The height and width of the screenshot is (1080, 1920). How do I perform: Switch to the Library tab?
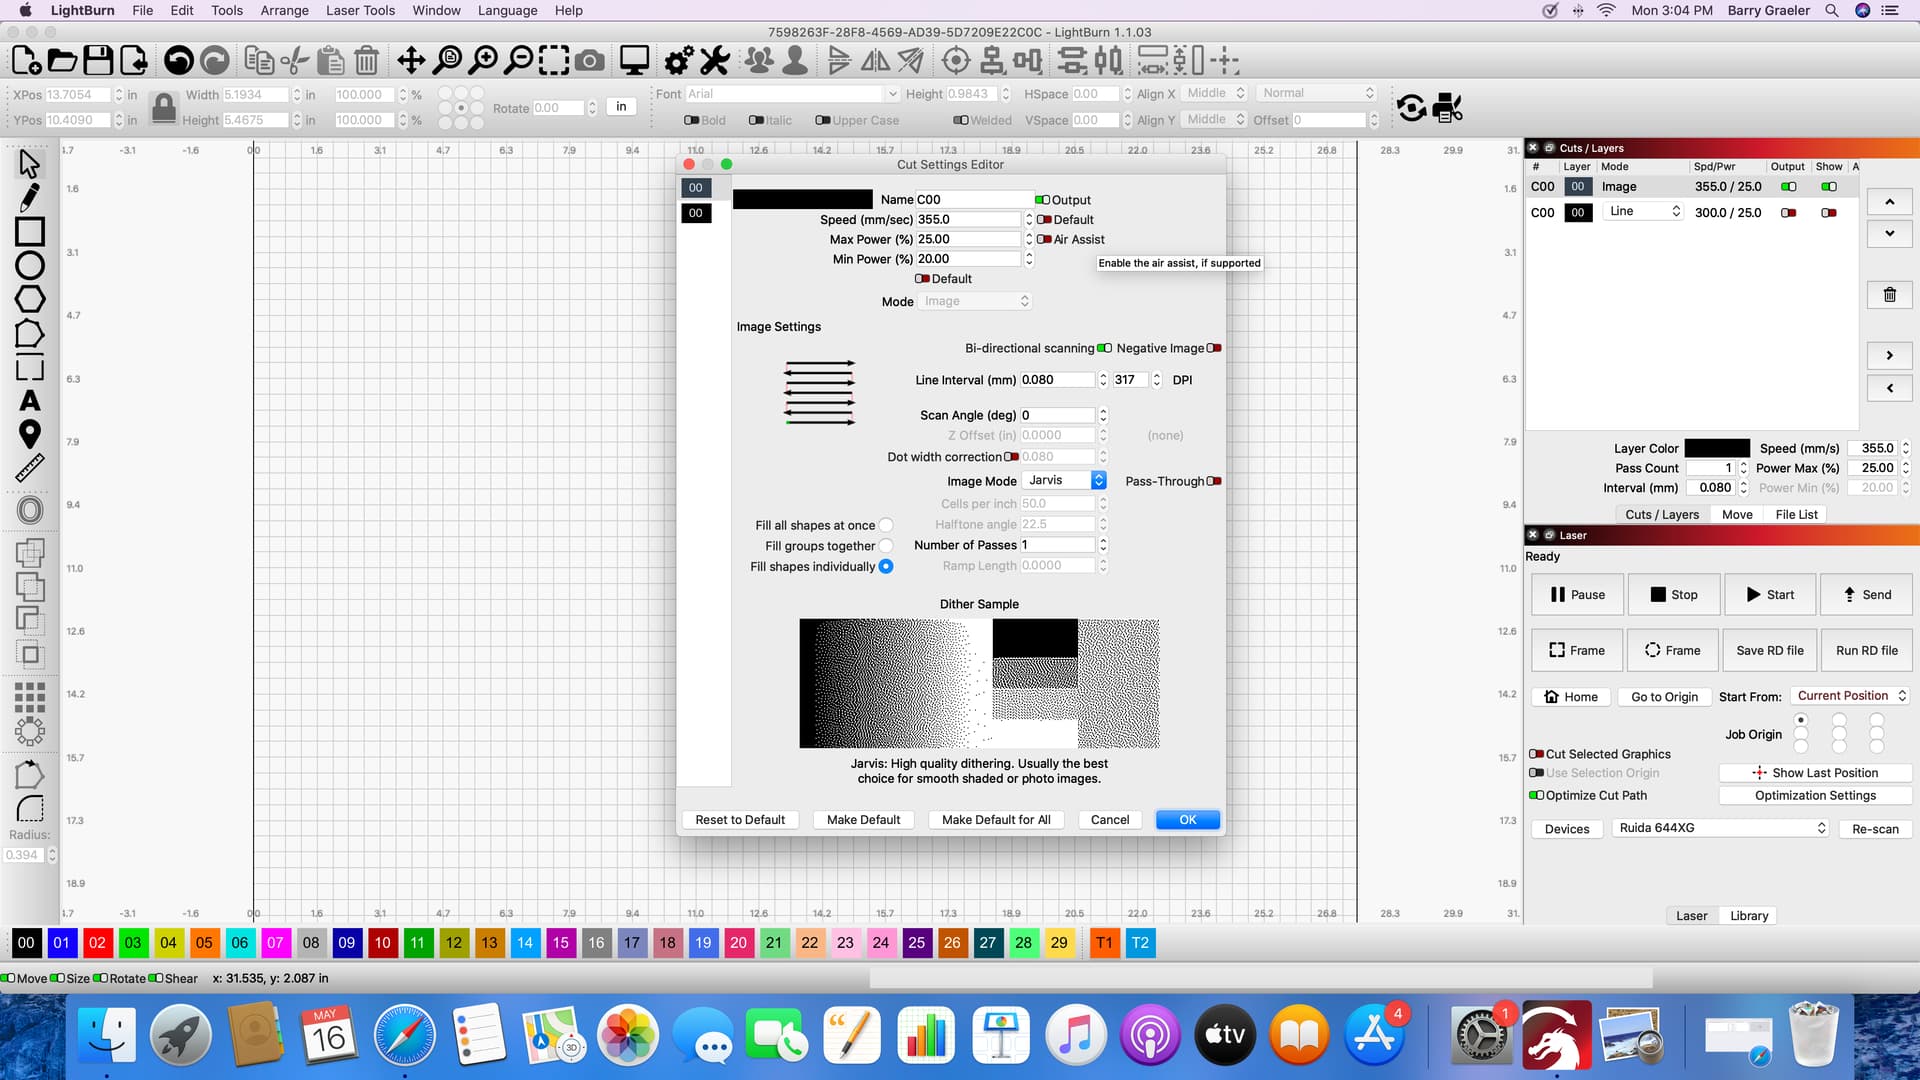(x=1749, y=915)
